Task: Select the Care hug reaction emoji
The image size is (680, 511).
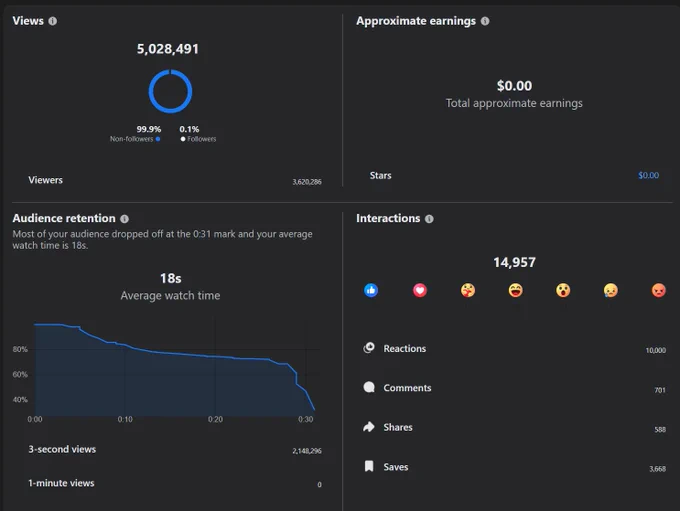Action: (x=468, y=290)
